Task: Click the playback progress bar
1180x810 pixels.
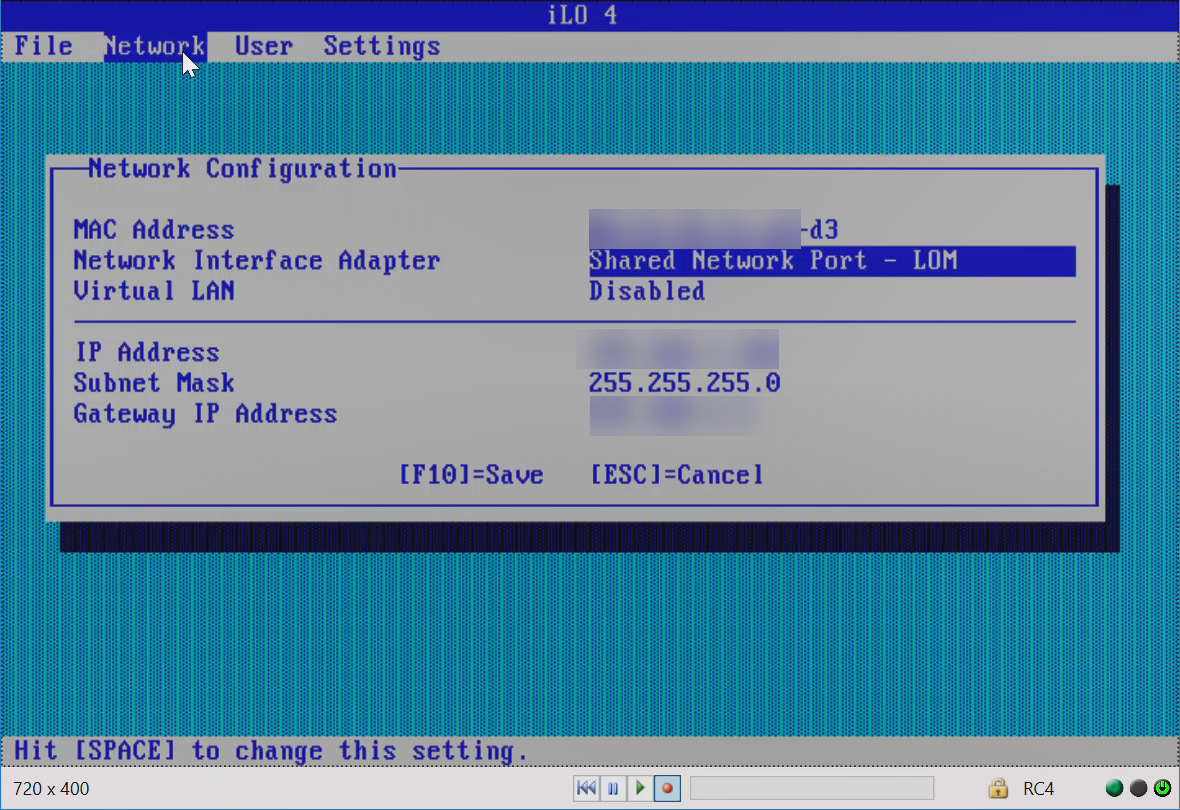Action: coord(812,788)
